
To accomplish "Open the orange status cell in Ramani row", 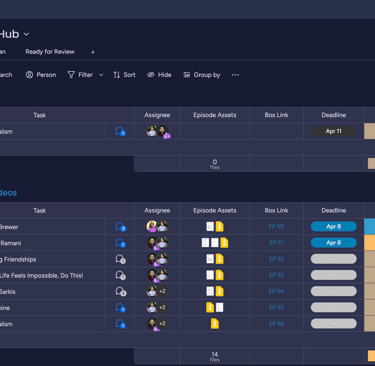I will pyautogui.click(x=369, y=243).
